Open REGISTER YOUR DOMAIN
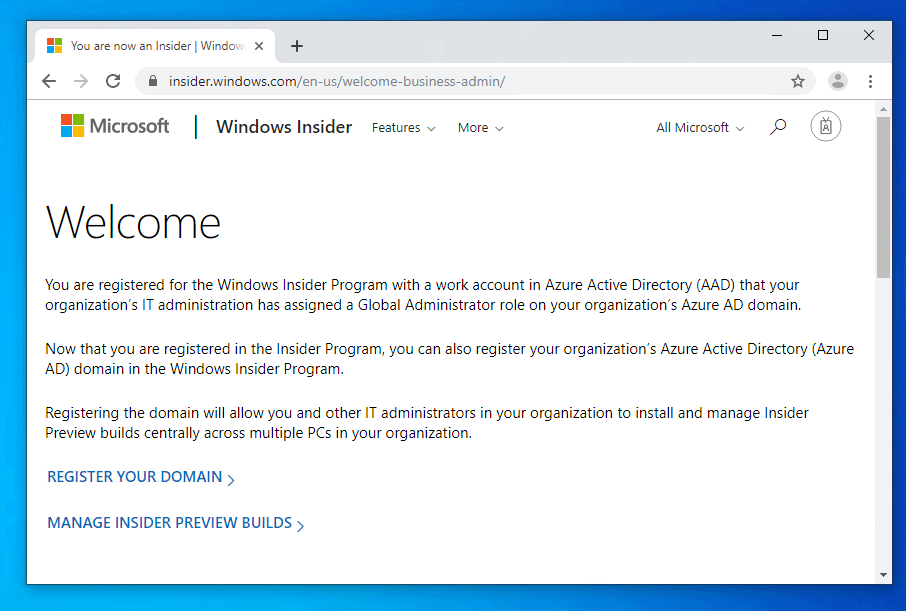Image resolution: width=906 pixels, height=611 pixels. pyautogui.click(x=135, y=478)
